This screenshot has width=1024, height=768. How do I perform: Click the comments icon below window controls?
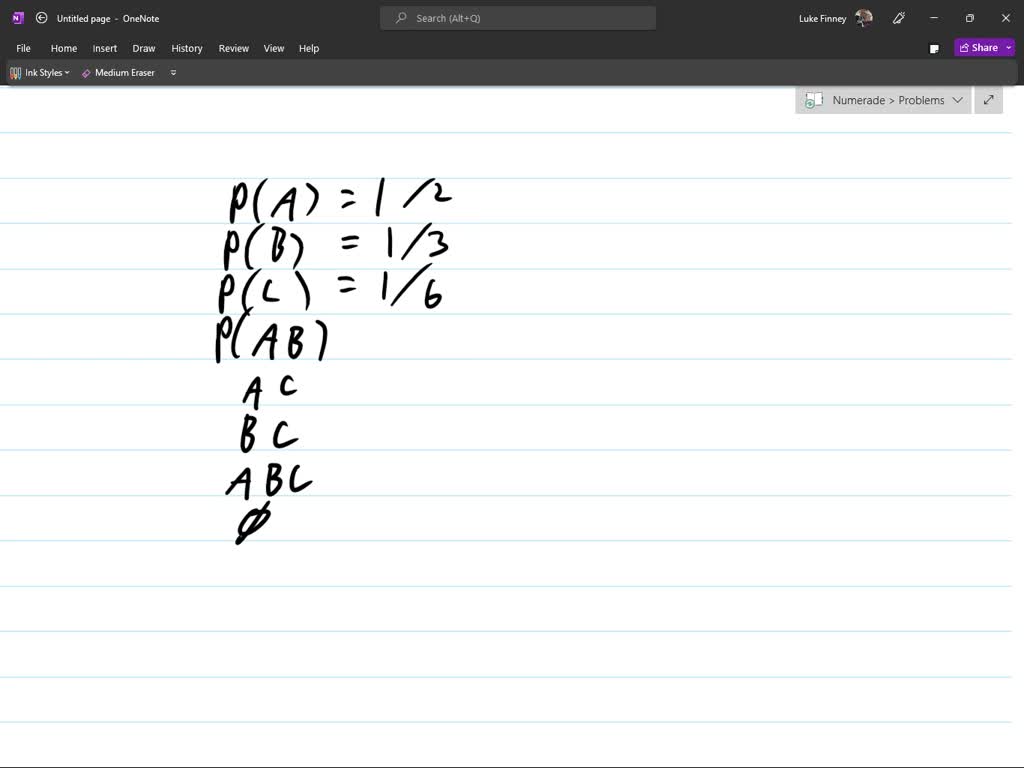click(933, 47)
